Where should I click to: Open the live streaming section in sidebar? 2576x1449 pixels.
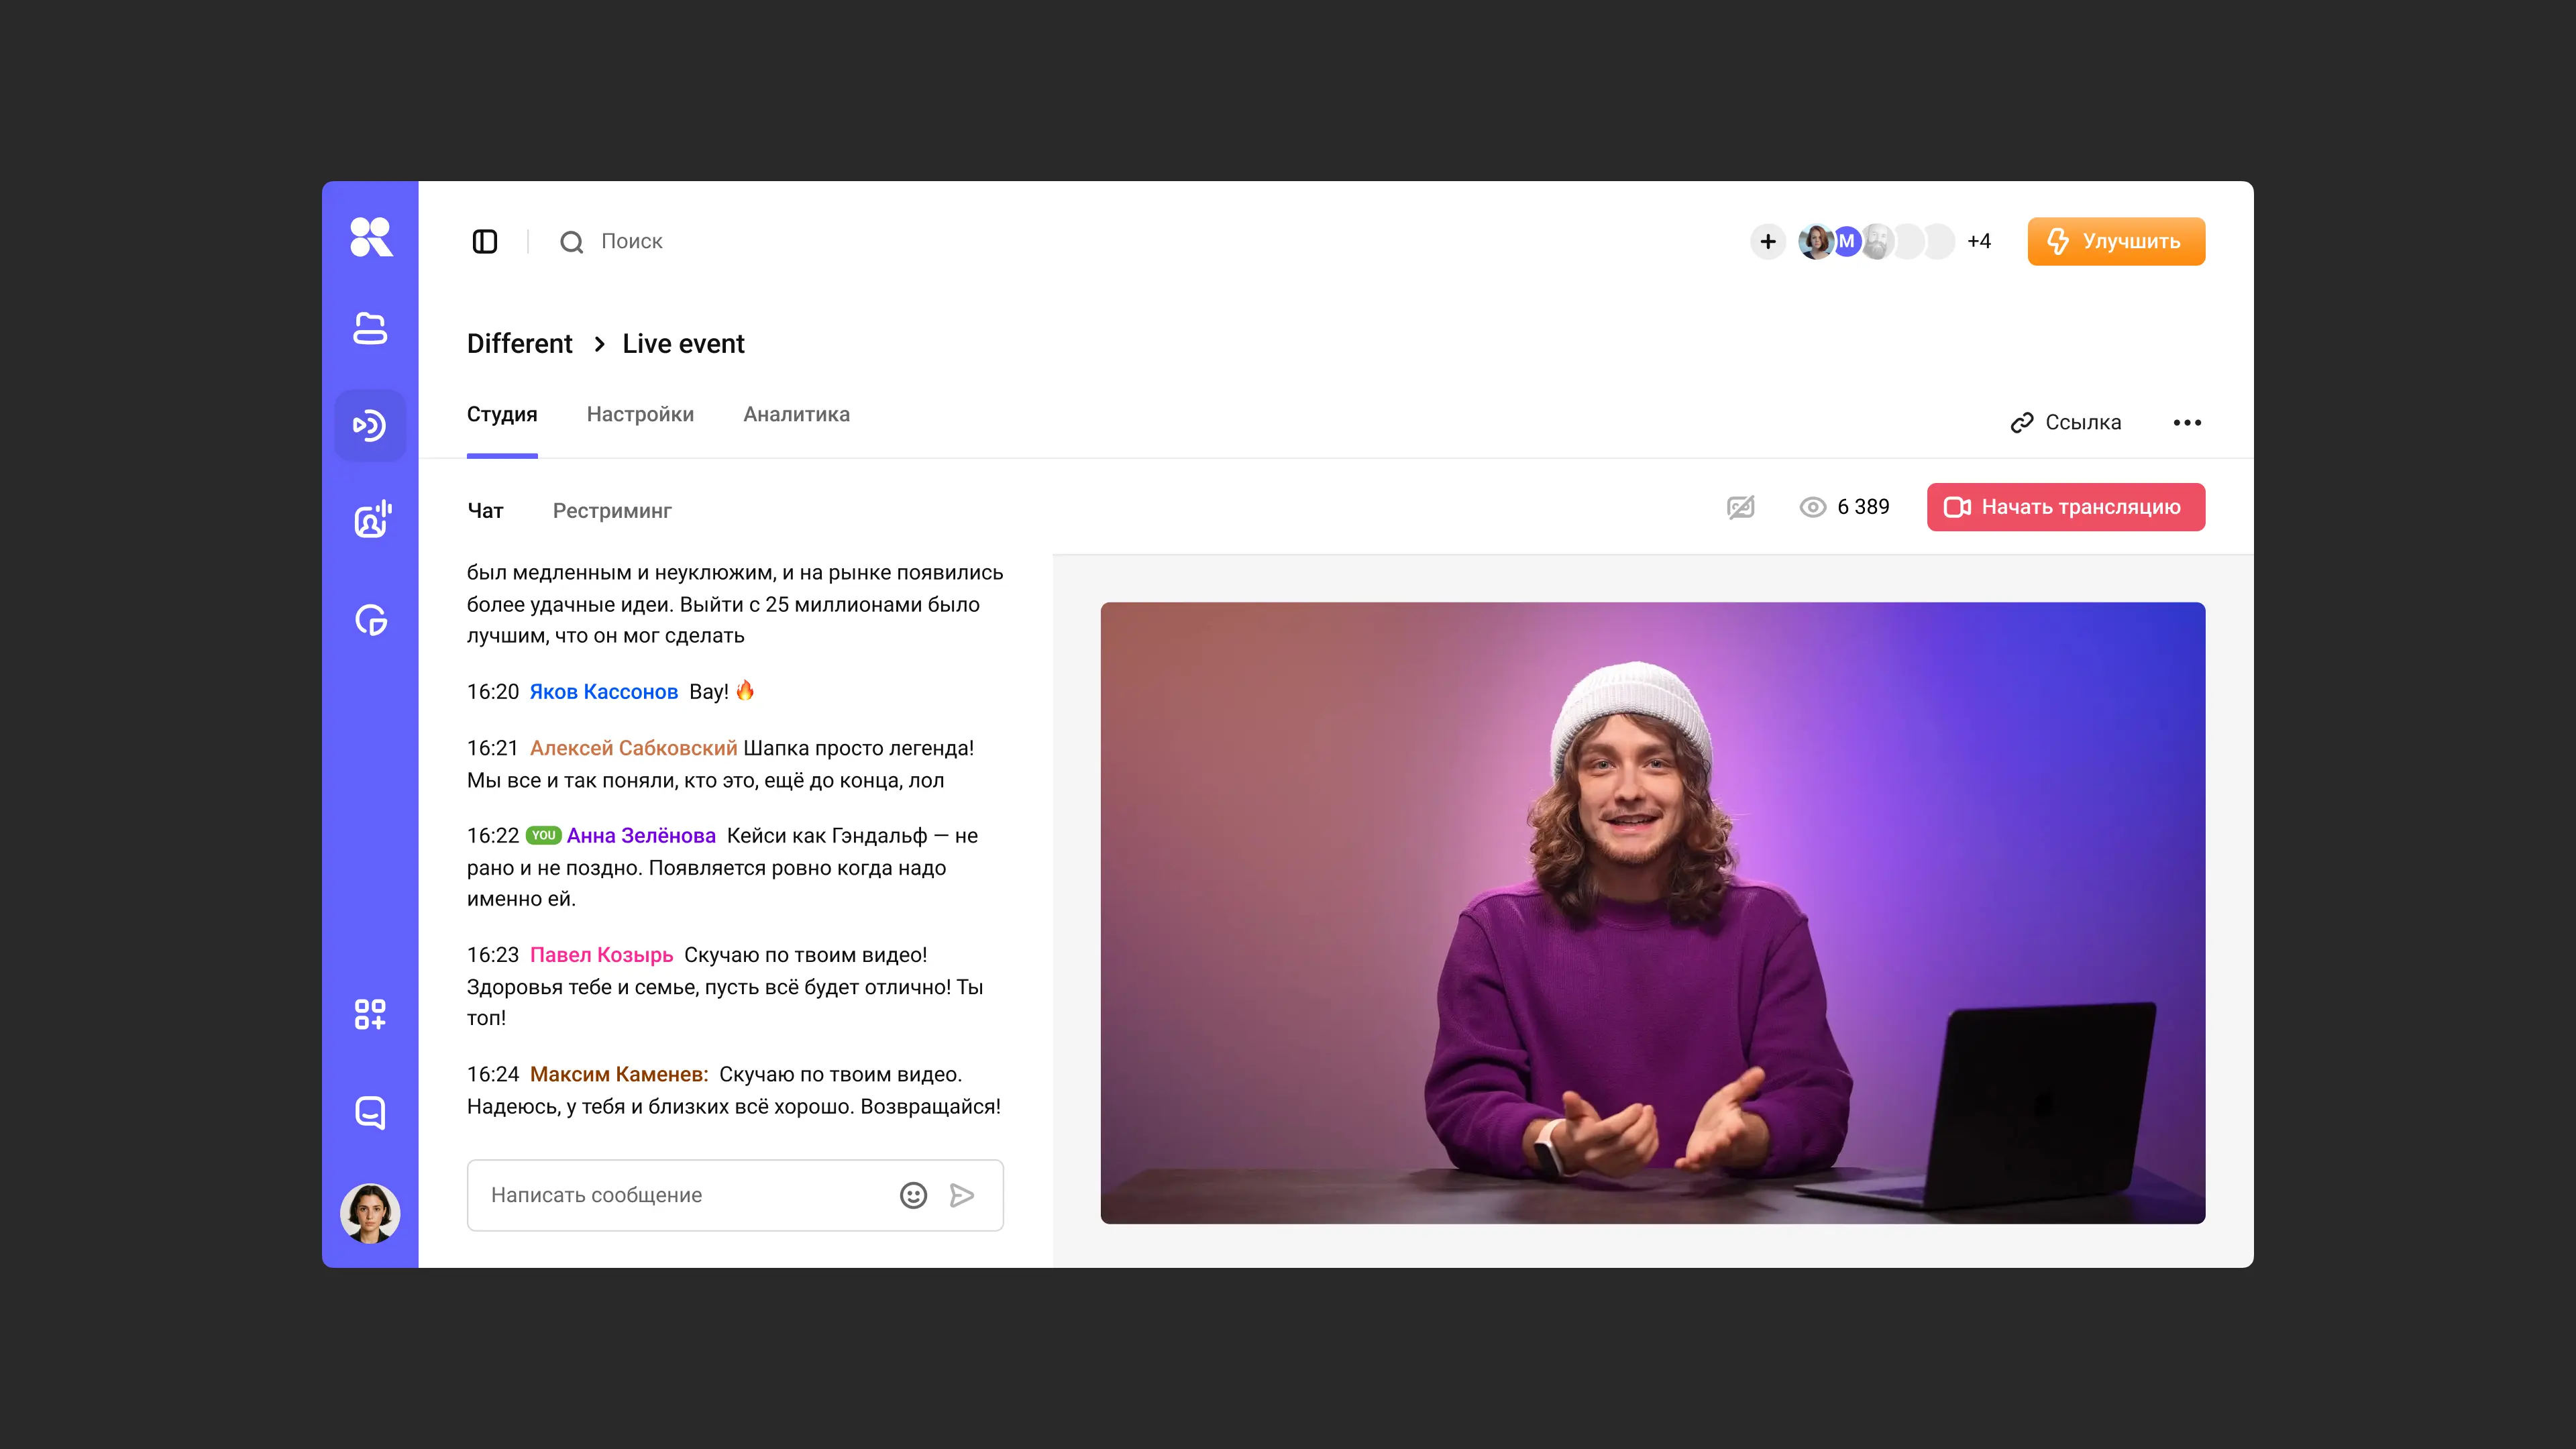pos(370,425)
